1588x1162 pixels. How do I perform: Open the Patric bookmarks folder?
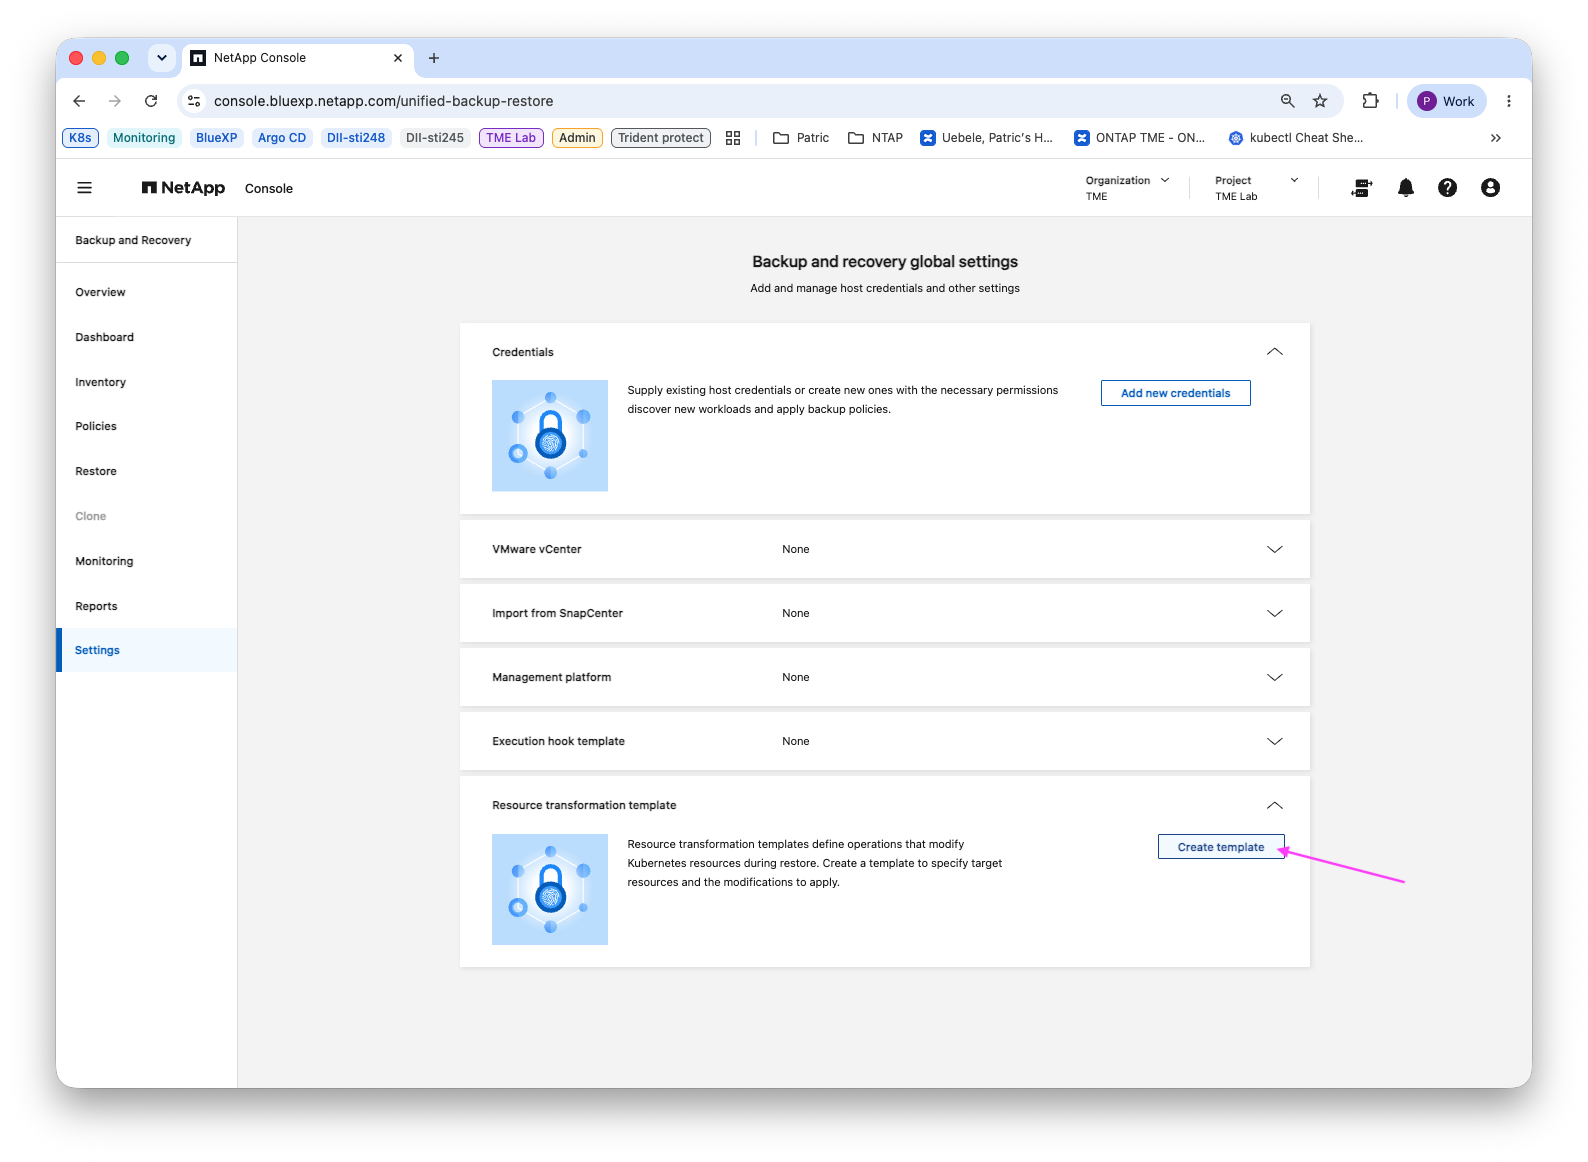801,138
